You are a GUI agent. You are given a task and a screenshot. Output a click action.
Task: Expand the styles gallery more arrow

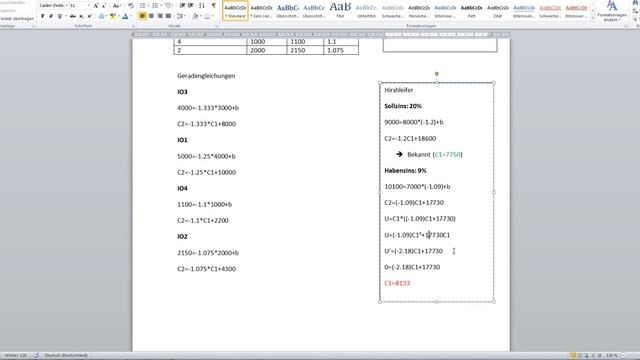click(x=593, y=18)
